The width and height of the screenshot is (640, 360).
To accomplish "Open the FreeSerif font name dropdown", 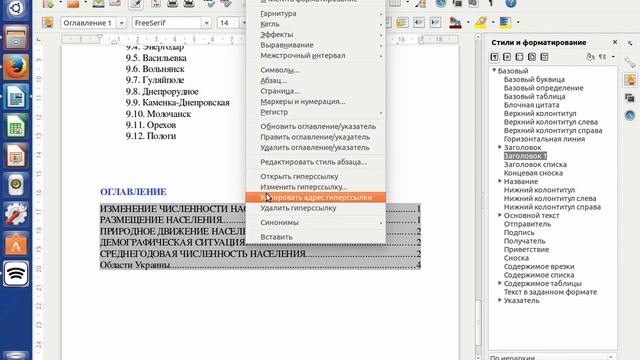I will pos(206,23).
